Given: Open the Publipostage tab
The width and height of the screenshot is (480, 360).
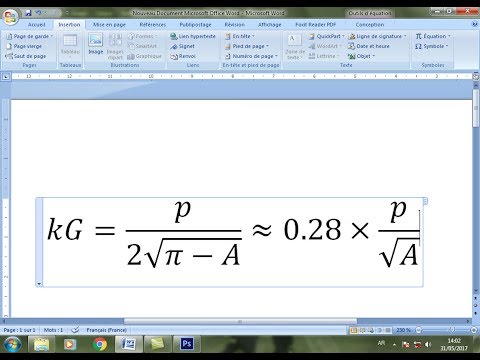Looking at the screenshot, I should (196, 24).
